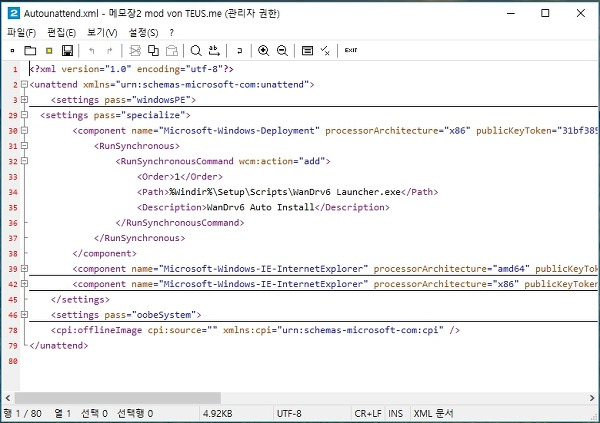Click the UTF-8 encoding status field

pos(289,414)
